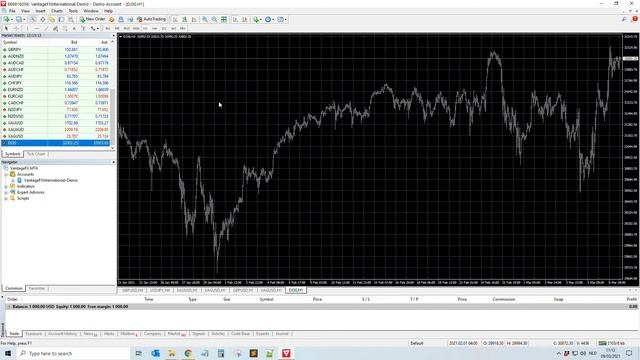Switch to the Tick Chart tab
The image size is (640, 360).
pyautogui.click(x=36, y=154)
